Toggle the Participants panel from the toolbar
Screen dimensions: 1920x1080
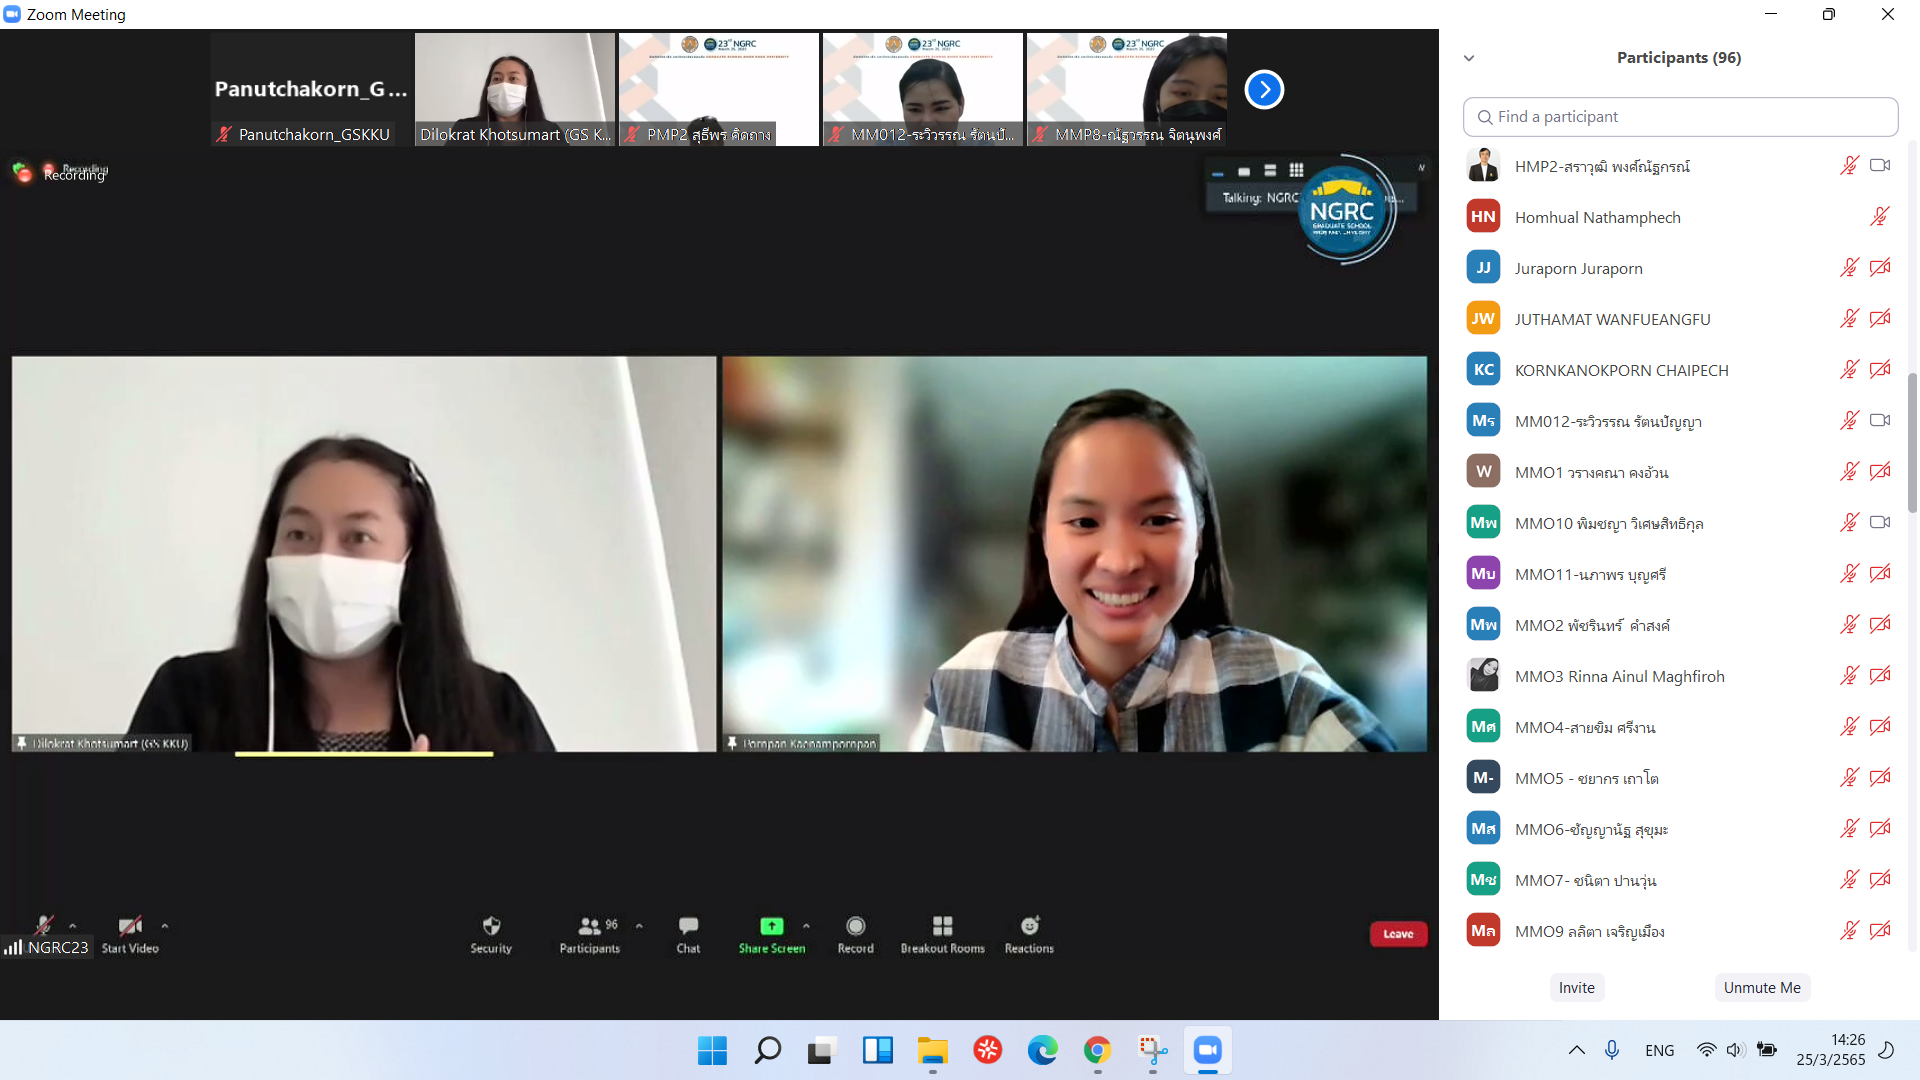coord(589,926)
